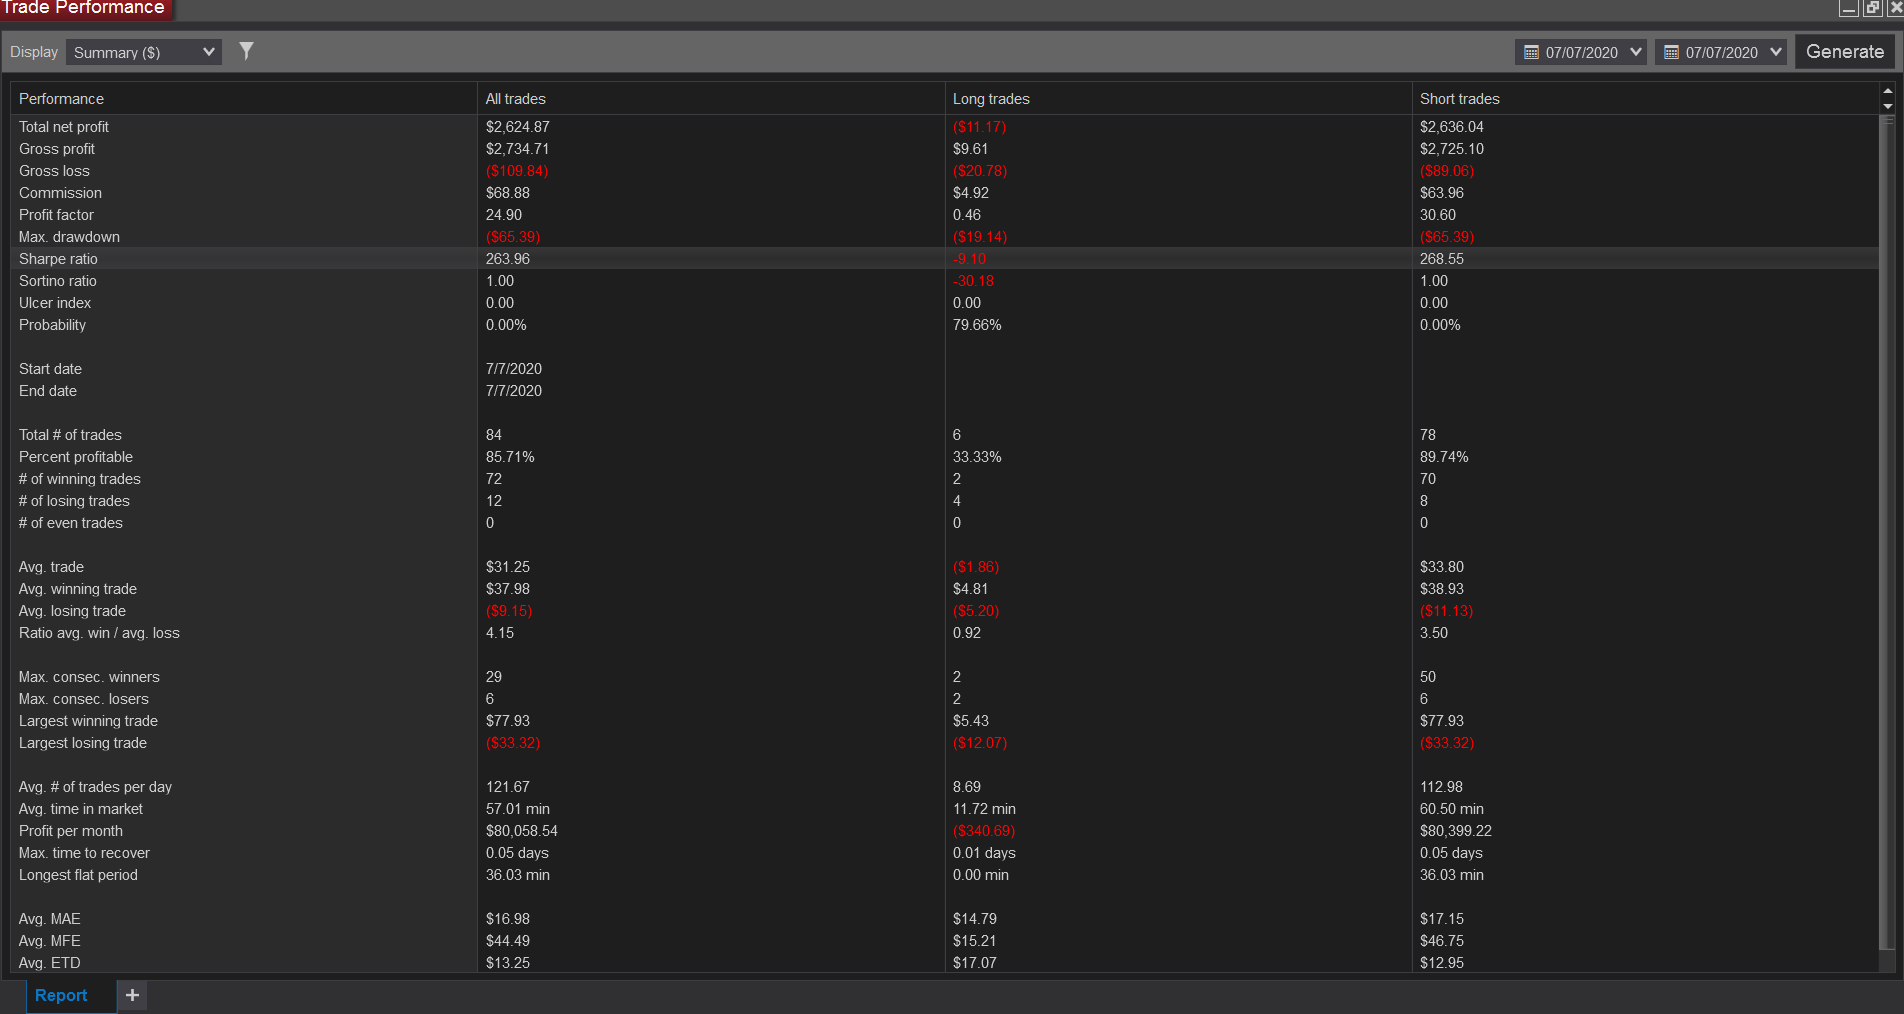Select the Max. consec. losers label
This screenshot has width=1904, height=1014.
pyautogui.click(x=84, y=699)
